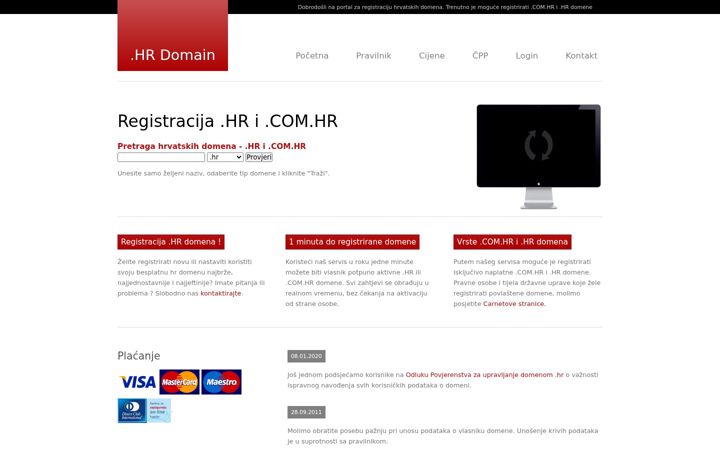Open the Login page

click(x=527, y=56)
